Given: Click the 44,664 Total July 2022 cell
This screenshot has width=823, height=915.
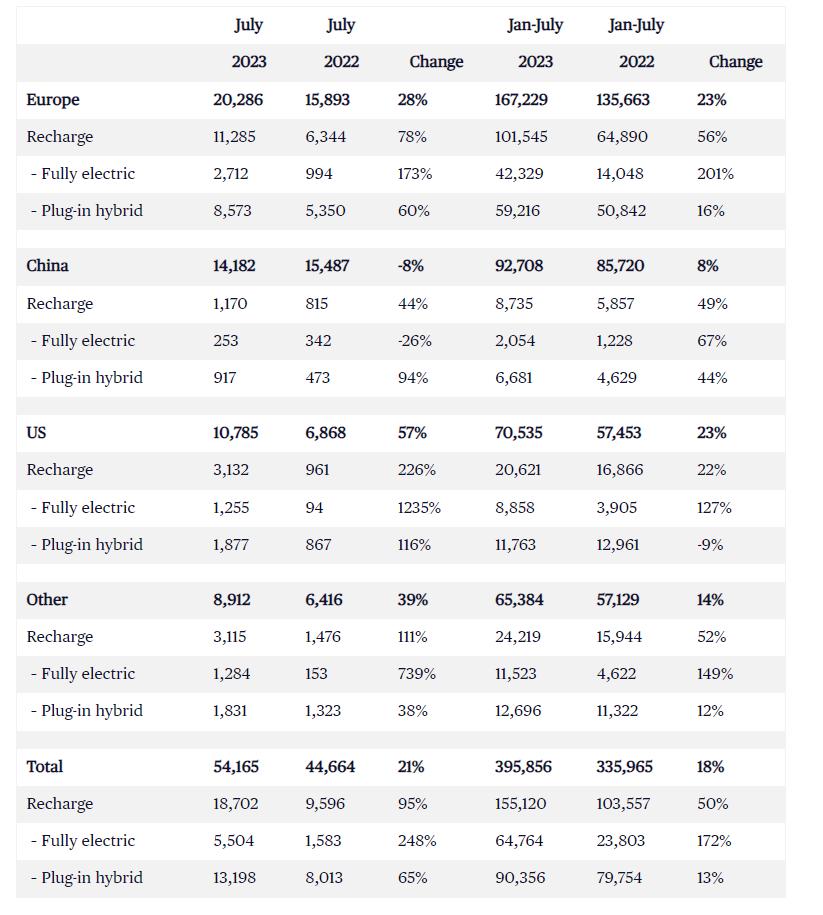Looking at the screenshot, I should click(x=330, y=767).
